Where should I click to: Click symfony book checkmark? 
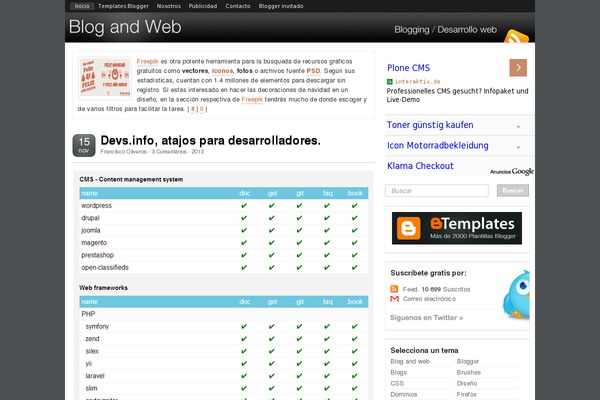355,327
